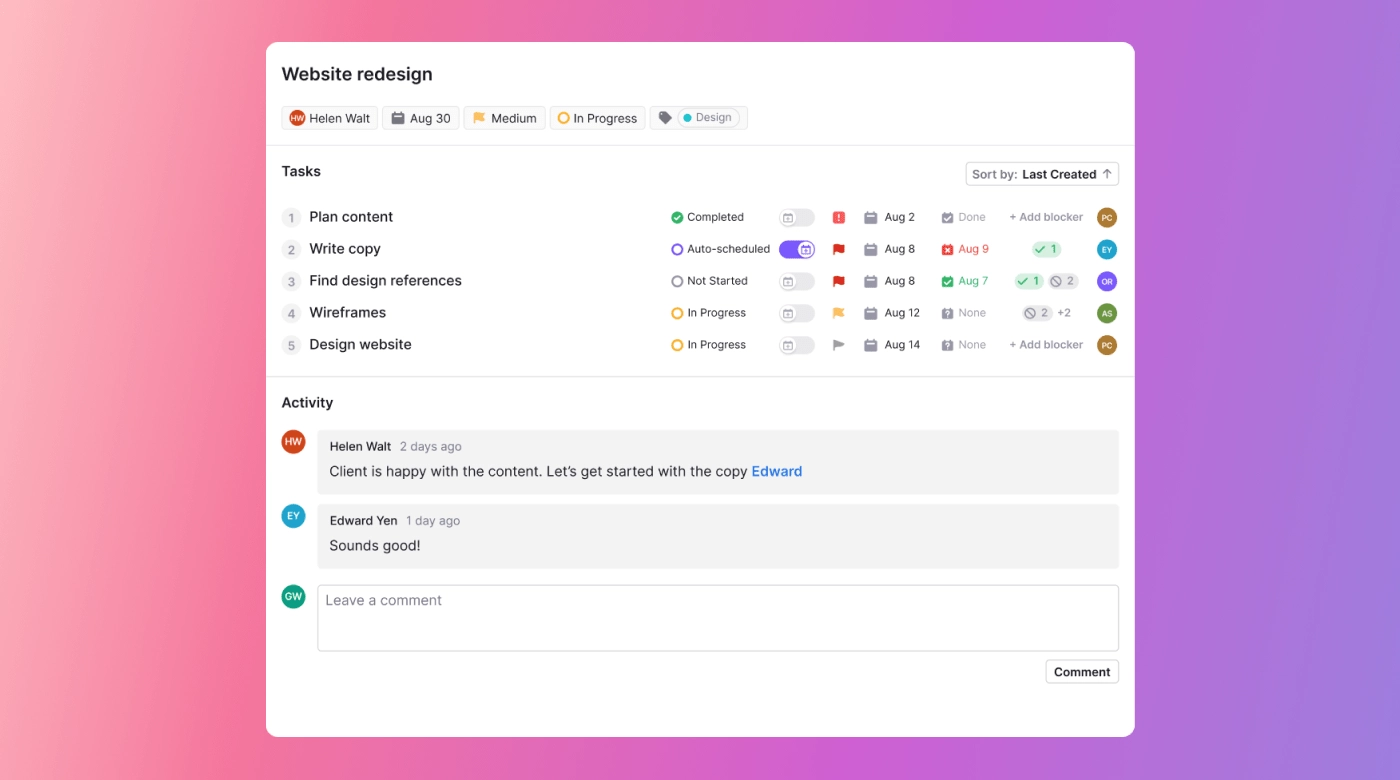Enable auto-schedule toggle for Plan content
The height and width of the screenshot is (780, 1400).
[x=797, y=217]
